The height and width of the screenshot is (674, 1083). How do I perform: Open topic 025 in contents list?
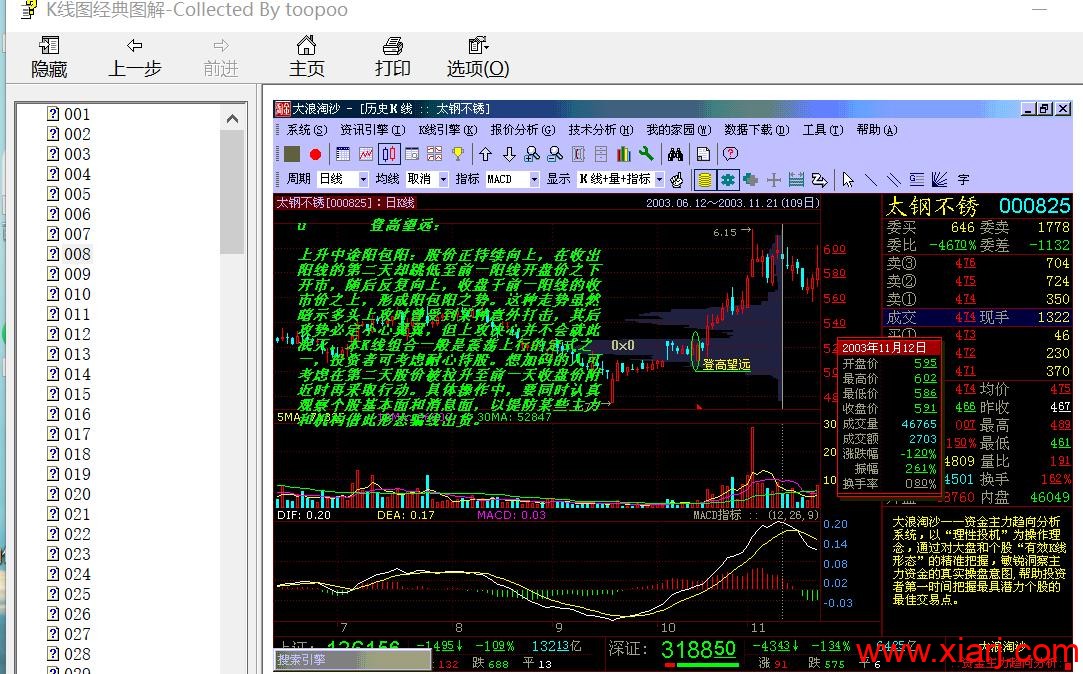point(69,595)
